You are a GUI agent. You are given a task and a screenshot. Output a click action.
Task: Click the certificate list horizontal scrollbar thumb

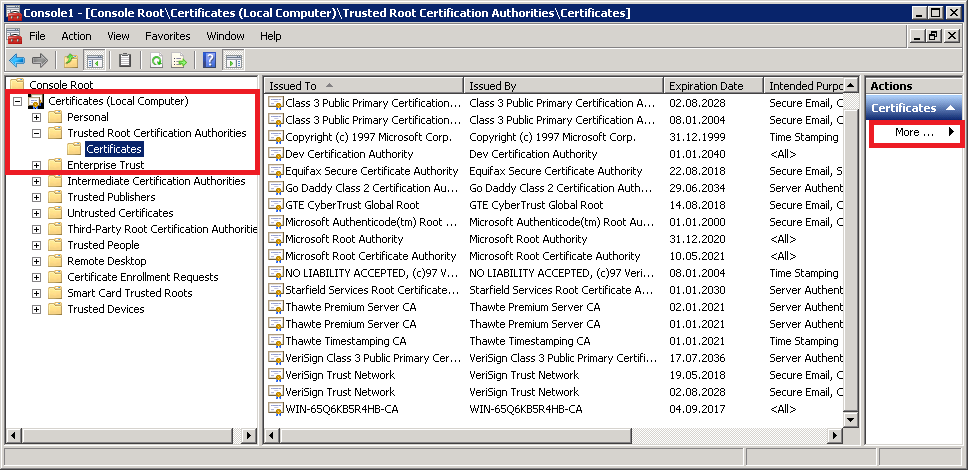click(455, 436)
